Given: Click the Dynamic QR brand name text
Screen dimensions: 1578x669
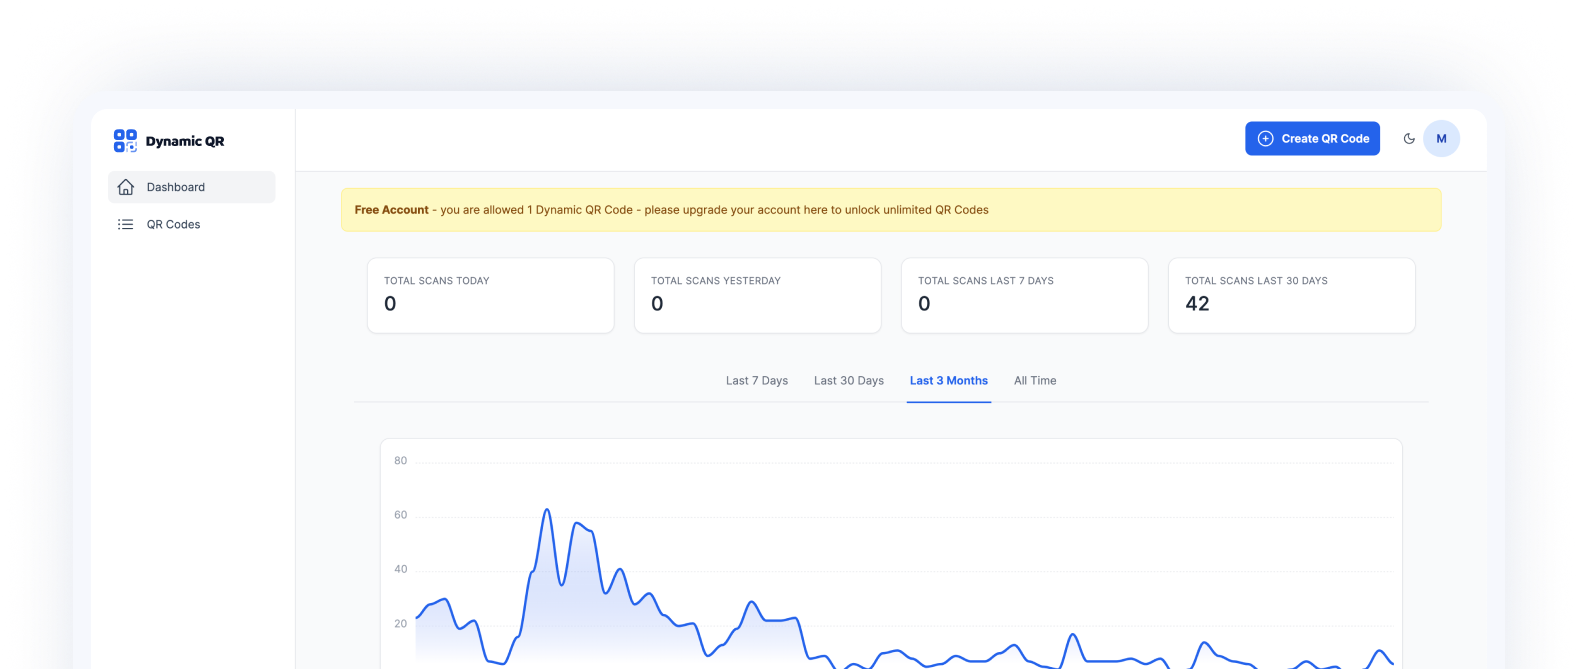Looking at the screenshot, I should pos(185,141).
